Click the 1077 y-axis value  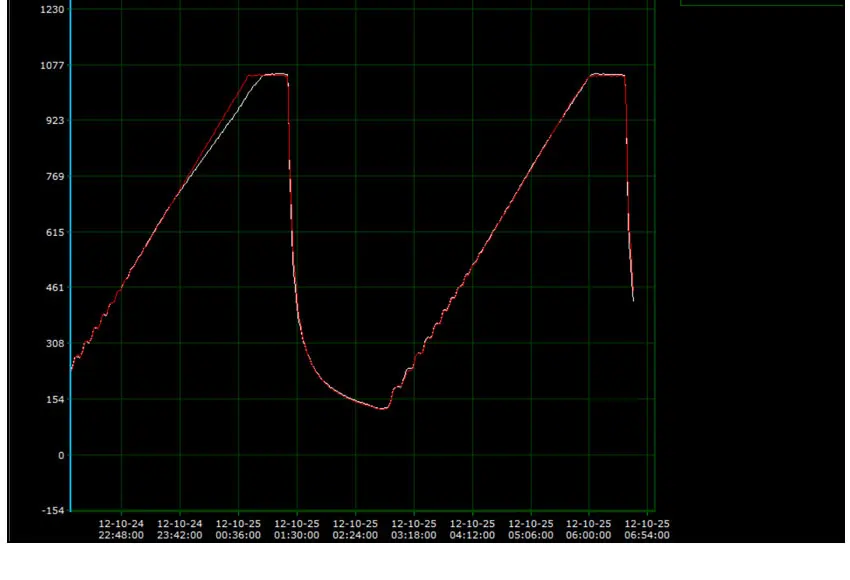52,66
